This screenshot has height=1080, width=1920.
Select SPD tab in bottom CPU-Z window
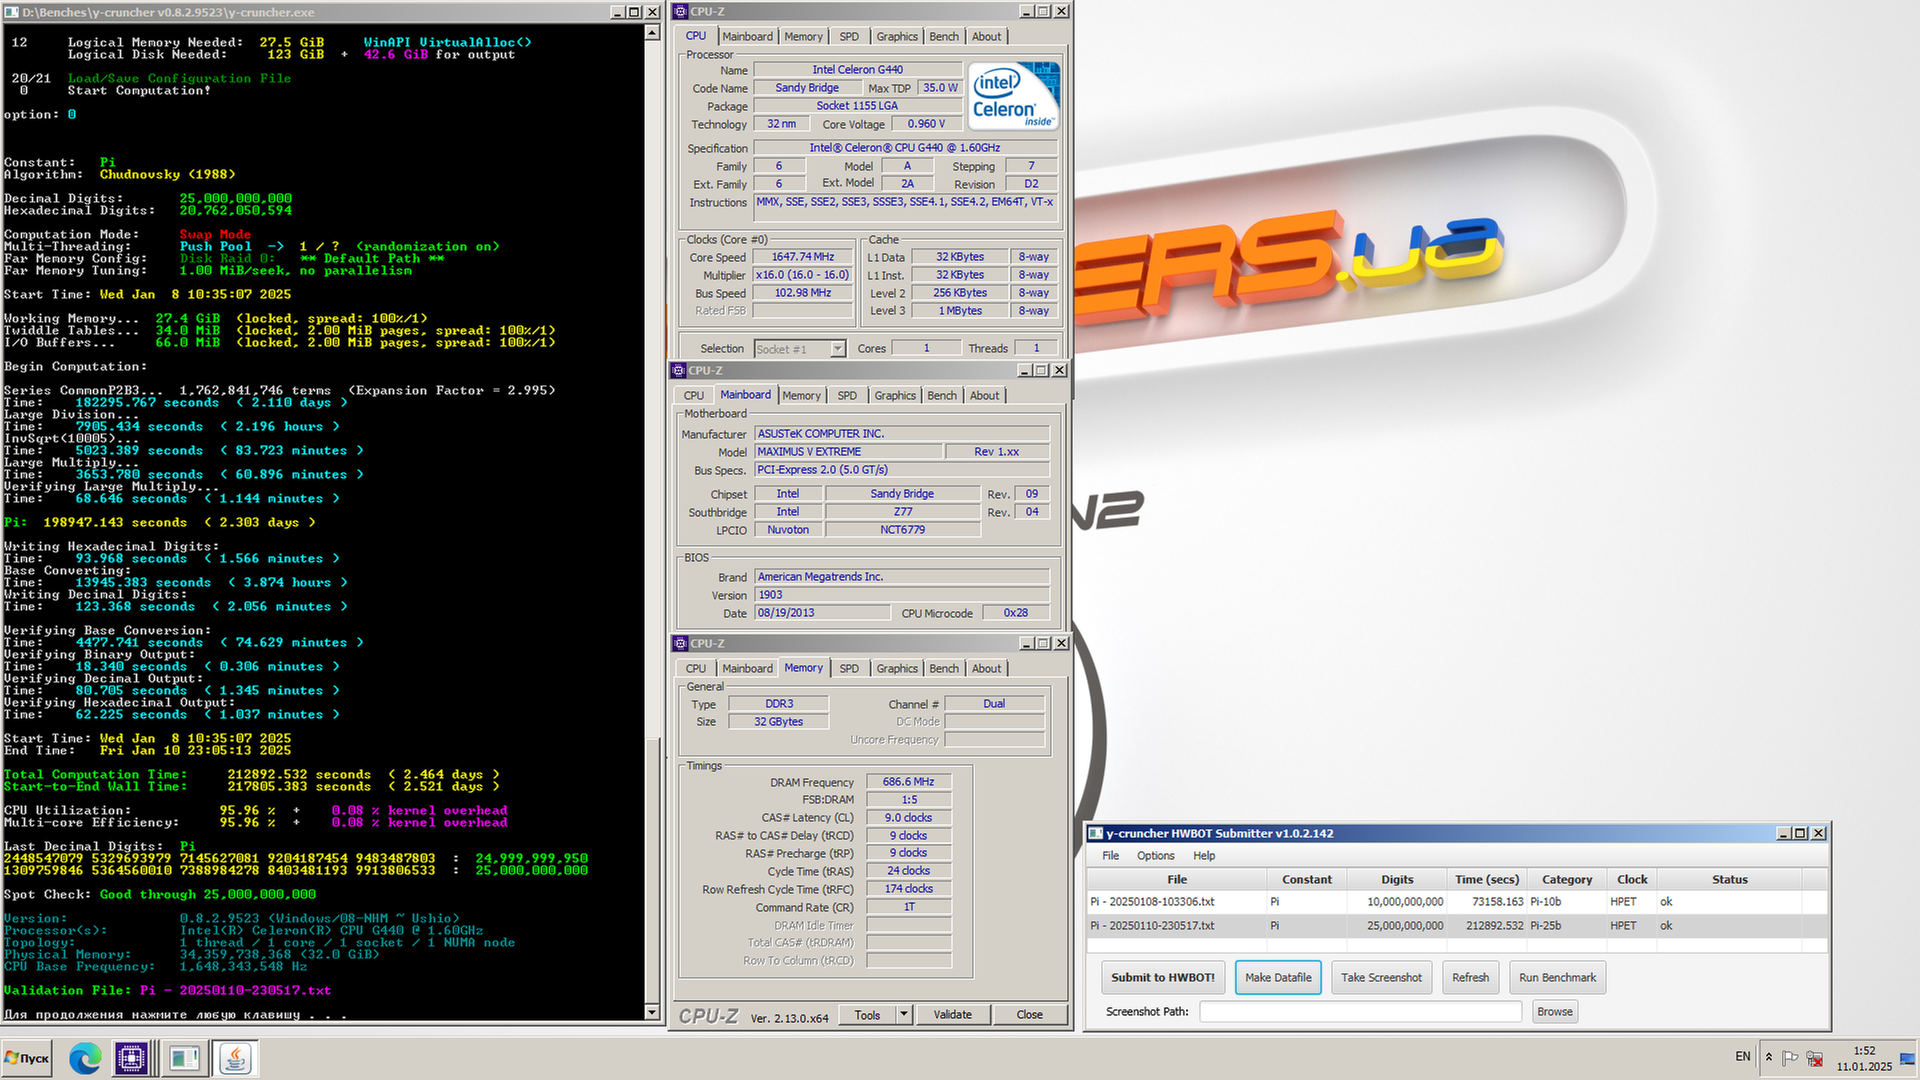(849, 668)
